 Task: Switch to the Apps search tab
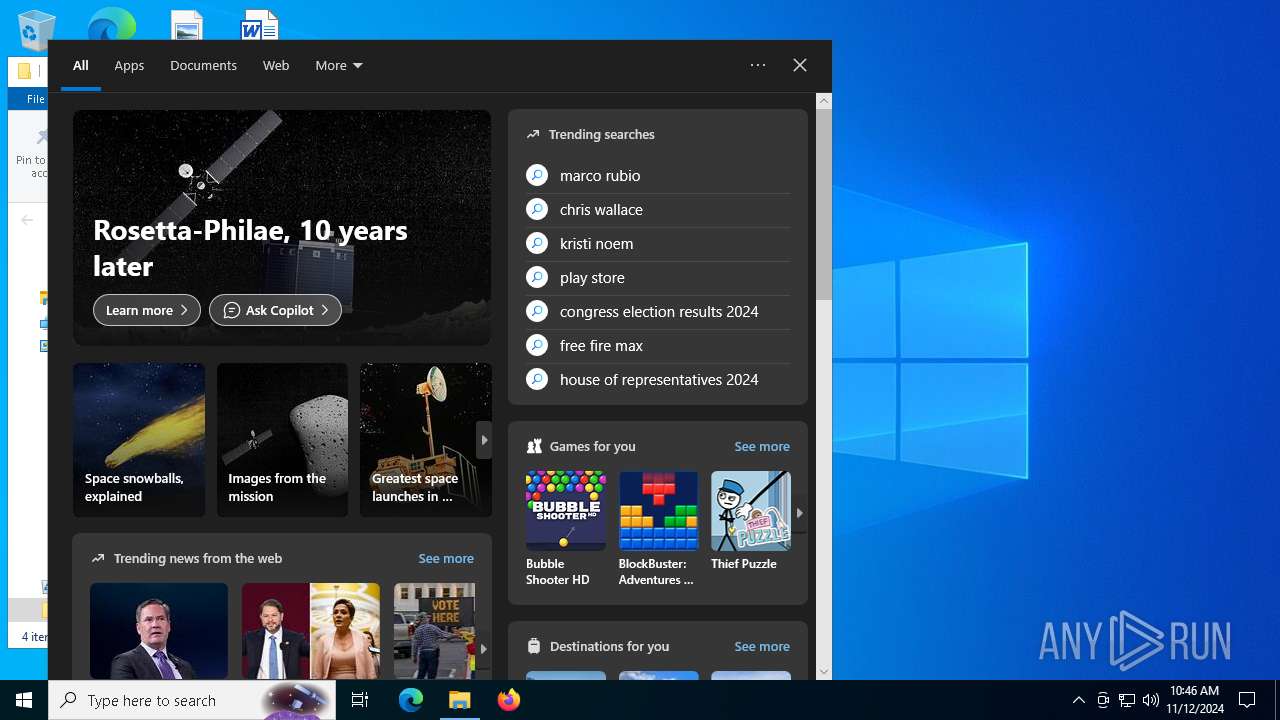(129, 66)
